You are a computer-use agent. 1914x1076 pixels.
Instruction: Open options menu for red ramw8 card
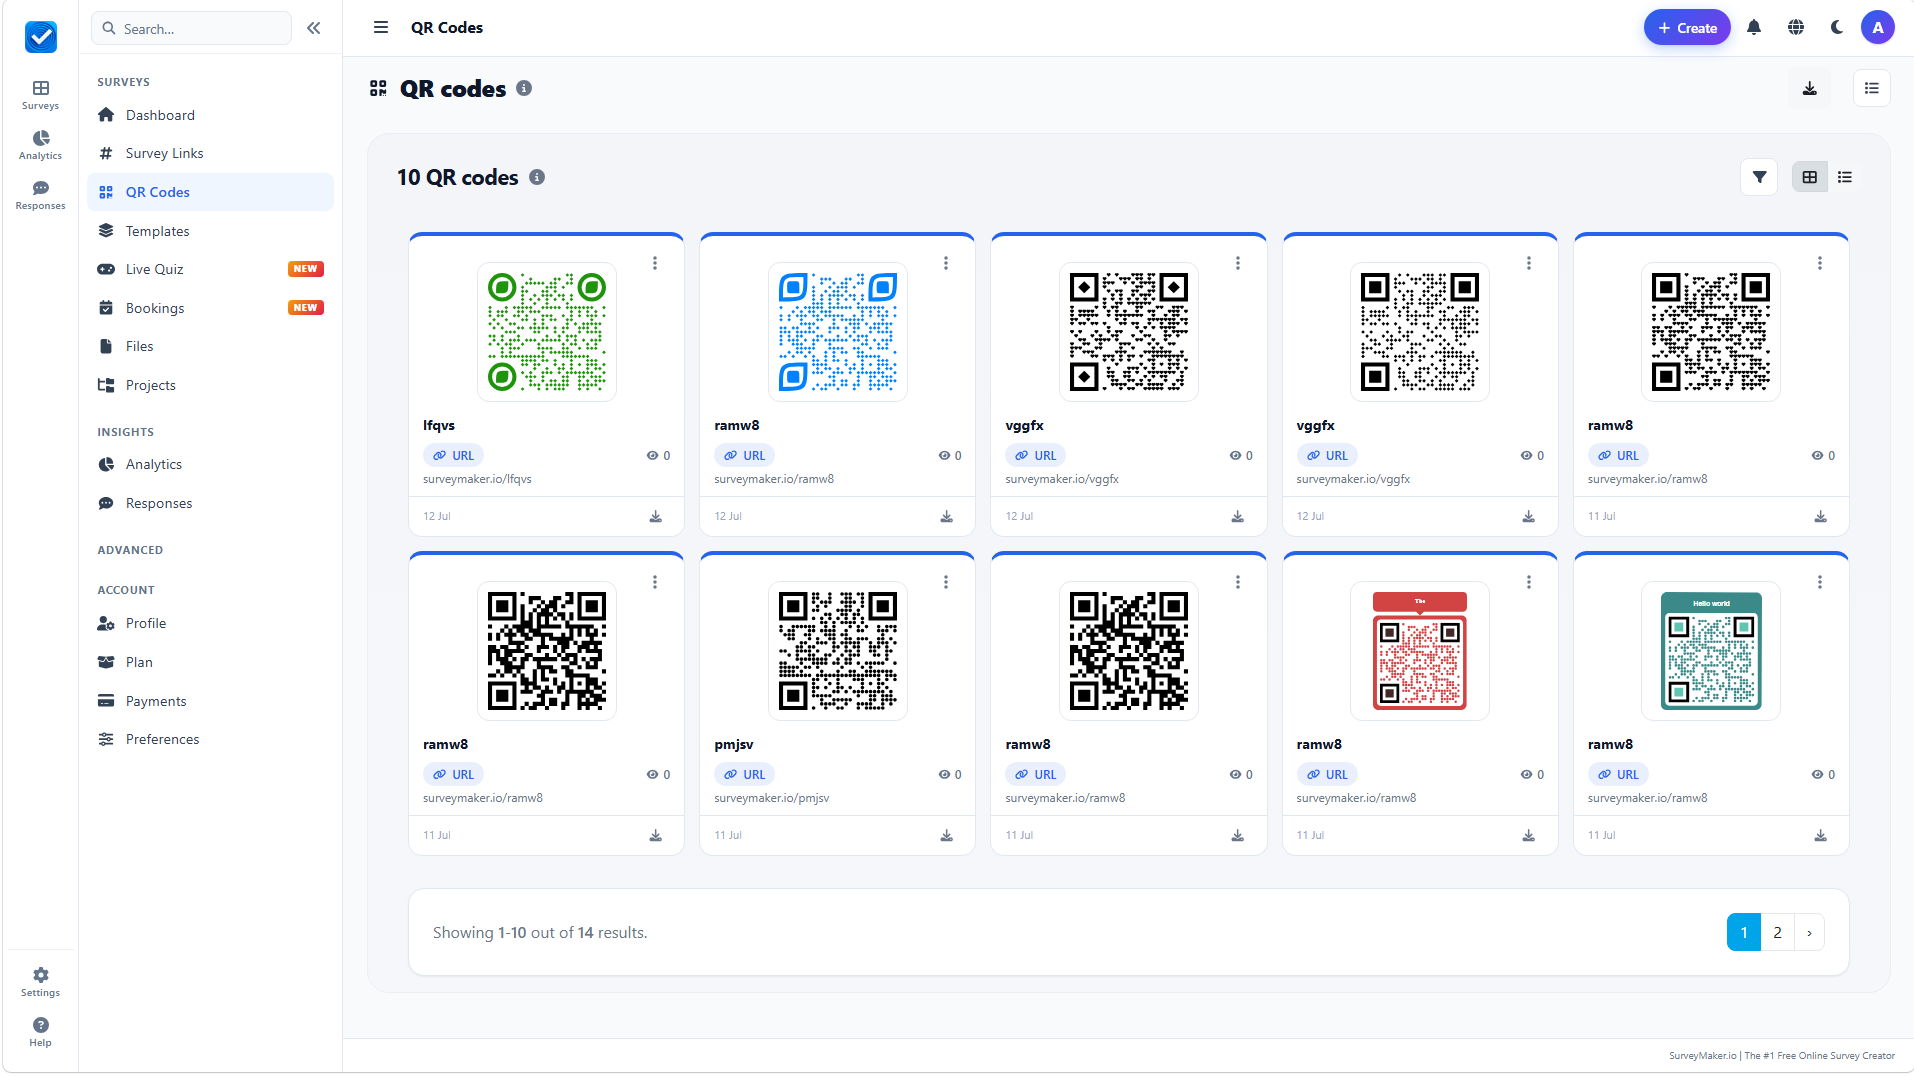(1528, 582)
